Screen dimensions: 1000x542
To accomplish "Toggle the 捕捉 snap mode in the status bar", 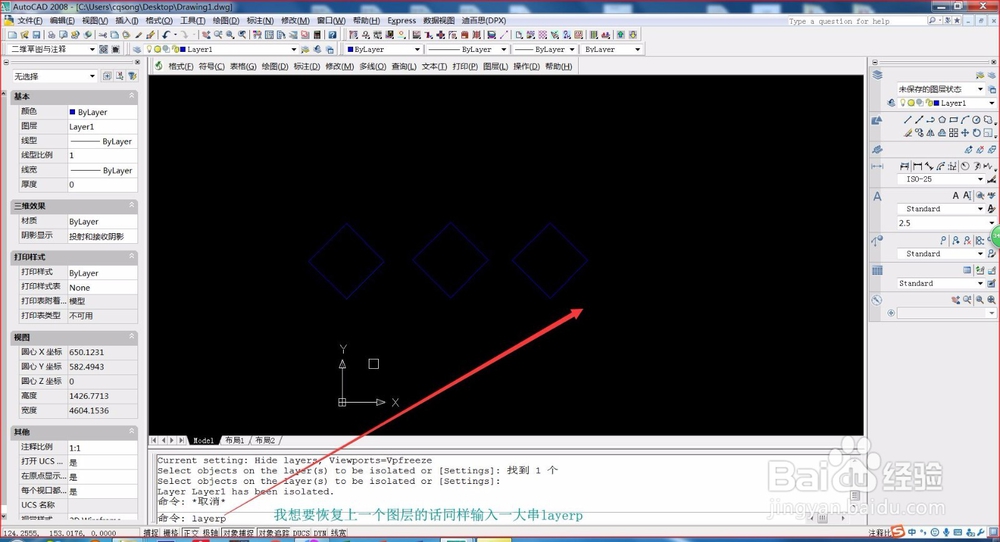I will tap(151, 532).
